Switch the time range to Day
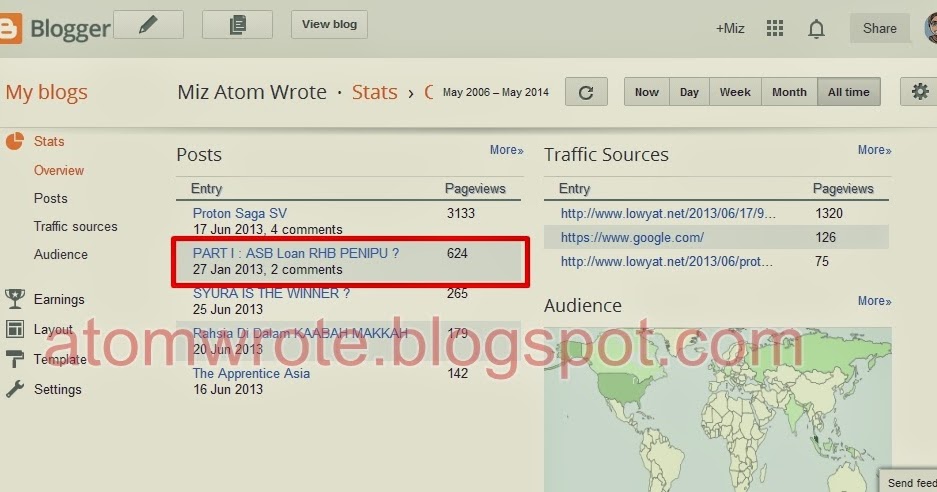 pyautogui.click(x=689, y=92)
